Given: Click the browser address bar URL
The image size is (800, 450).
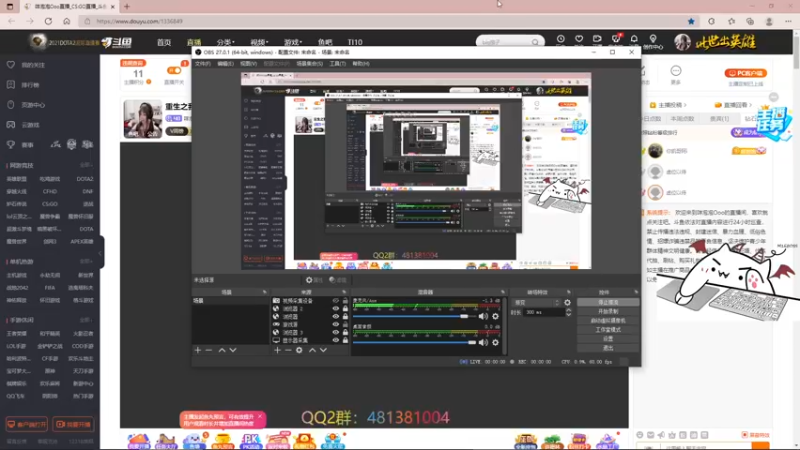Looking at the screenshot, I should click(139, 21).
